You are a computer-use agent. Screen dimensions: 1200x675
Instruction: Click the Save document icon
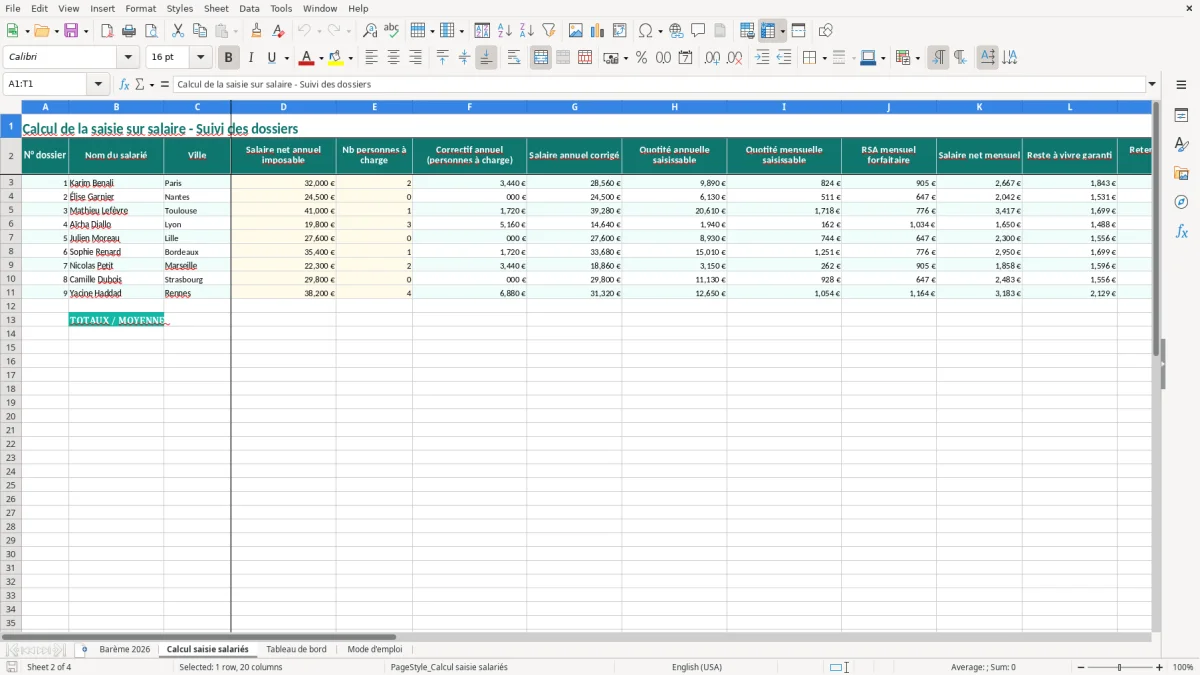pyautogui.click(x=71, y=31)
